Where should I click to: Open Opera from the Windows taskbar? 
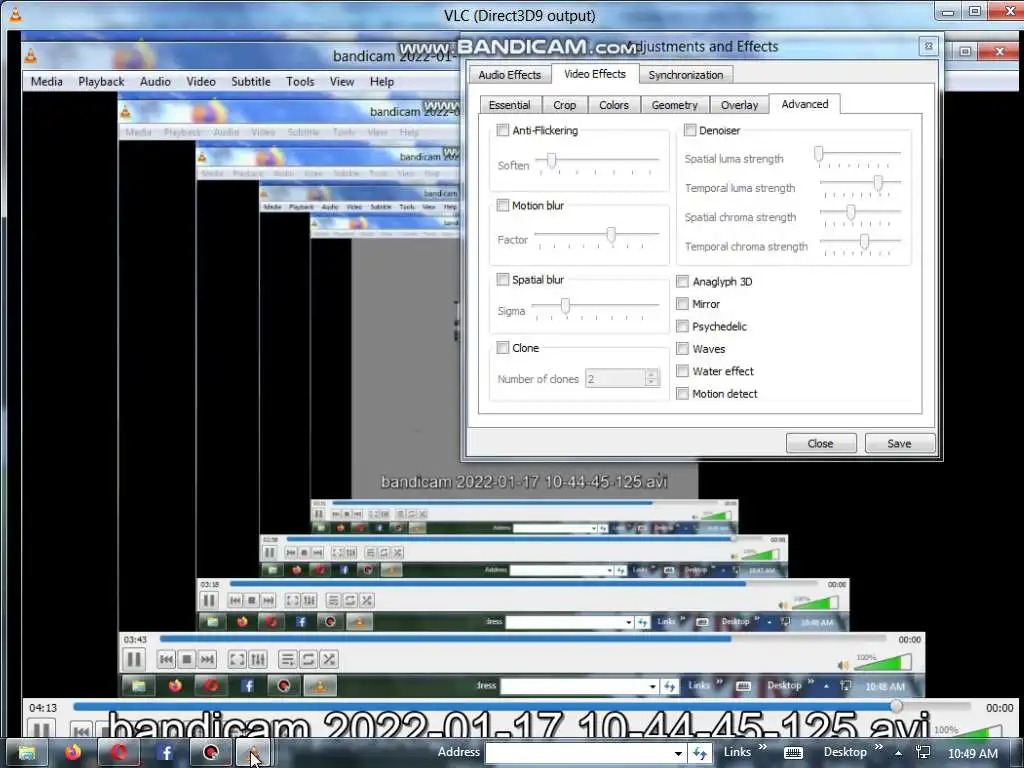click(x=119, y=753)
